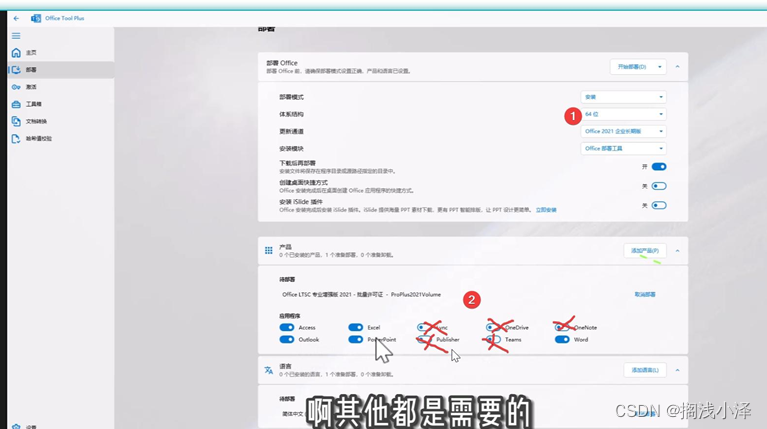Screen dimensions: 767x429
Task: Toggle the Excel application switch
Action: [356, 327]
